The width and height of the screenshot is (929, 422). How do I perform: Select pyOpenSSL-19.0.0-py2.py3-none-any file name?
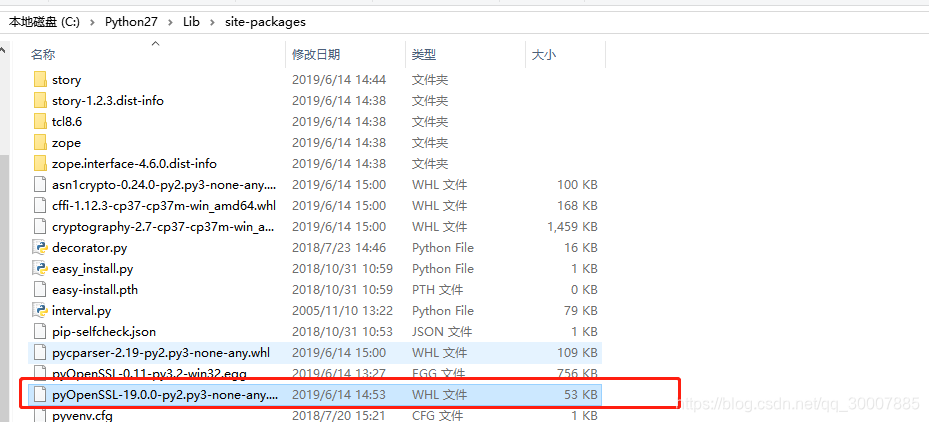pyautogui.click(x=165, y=395)
